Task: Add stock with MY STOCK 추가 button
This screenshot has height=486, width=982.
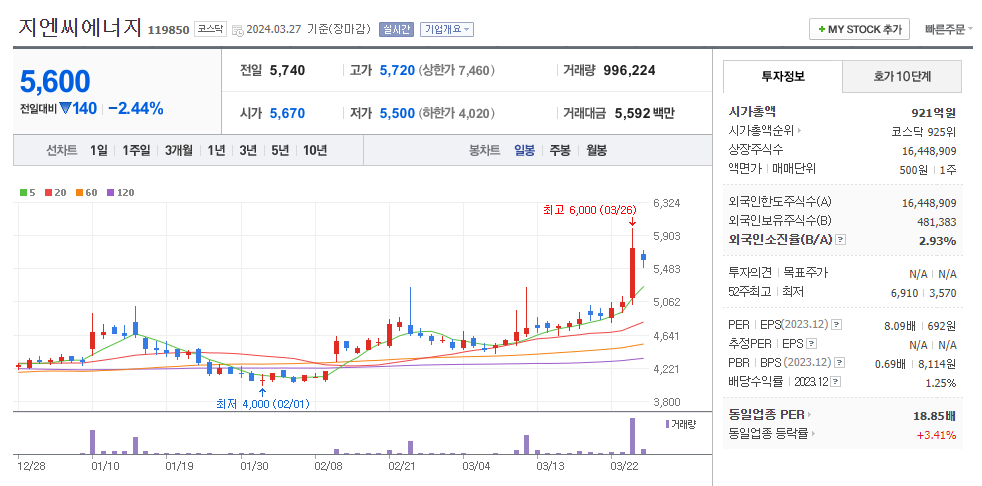Action: (x=859, y=29)
